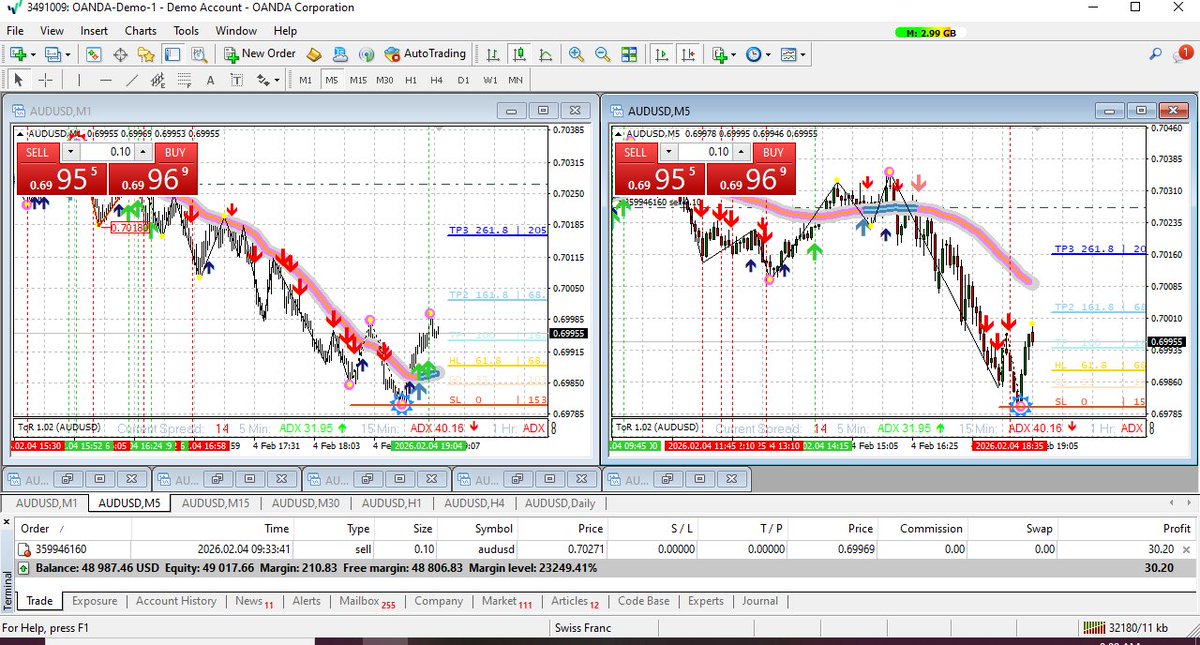Expand the new chart dropdown arrow
This screenshot has height=645, width=1200.
33,54
